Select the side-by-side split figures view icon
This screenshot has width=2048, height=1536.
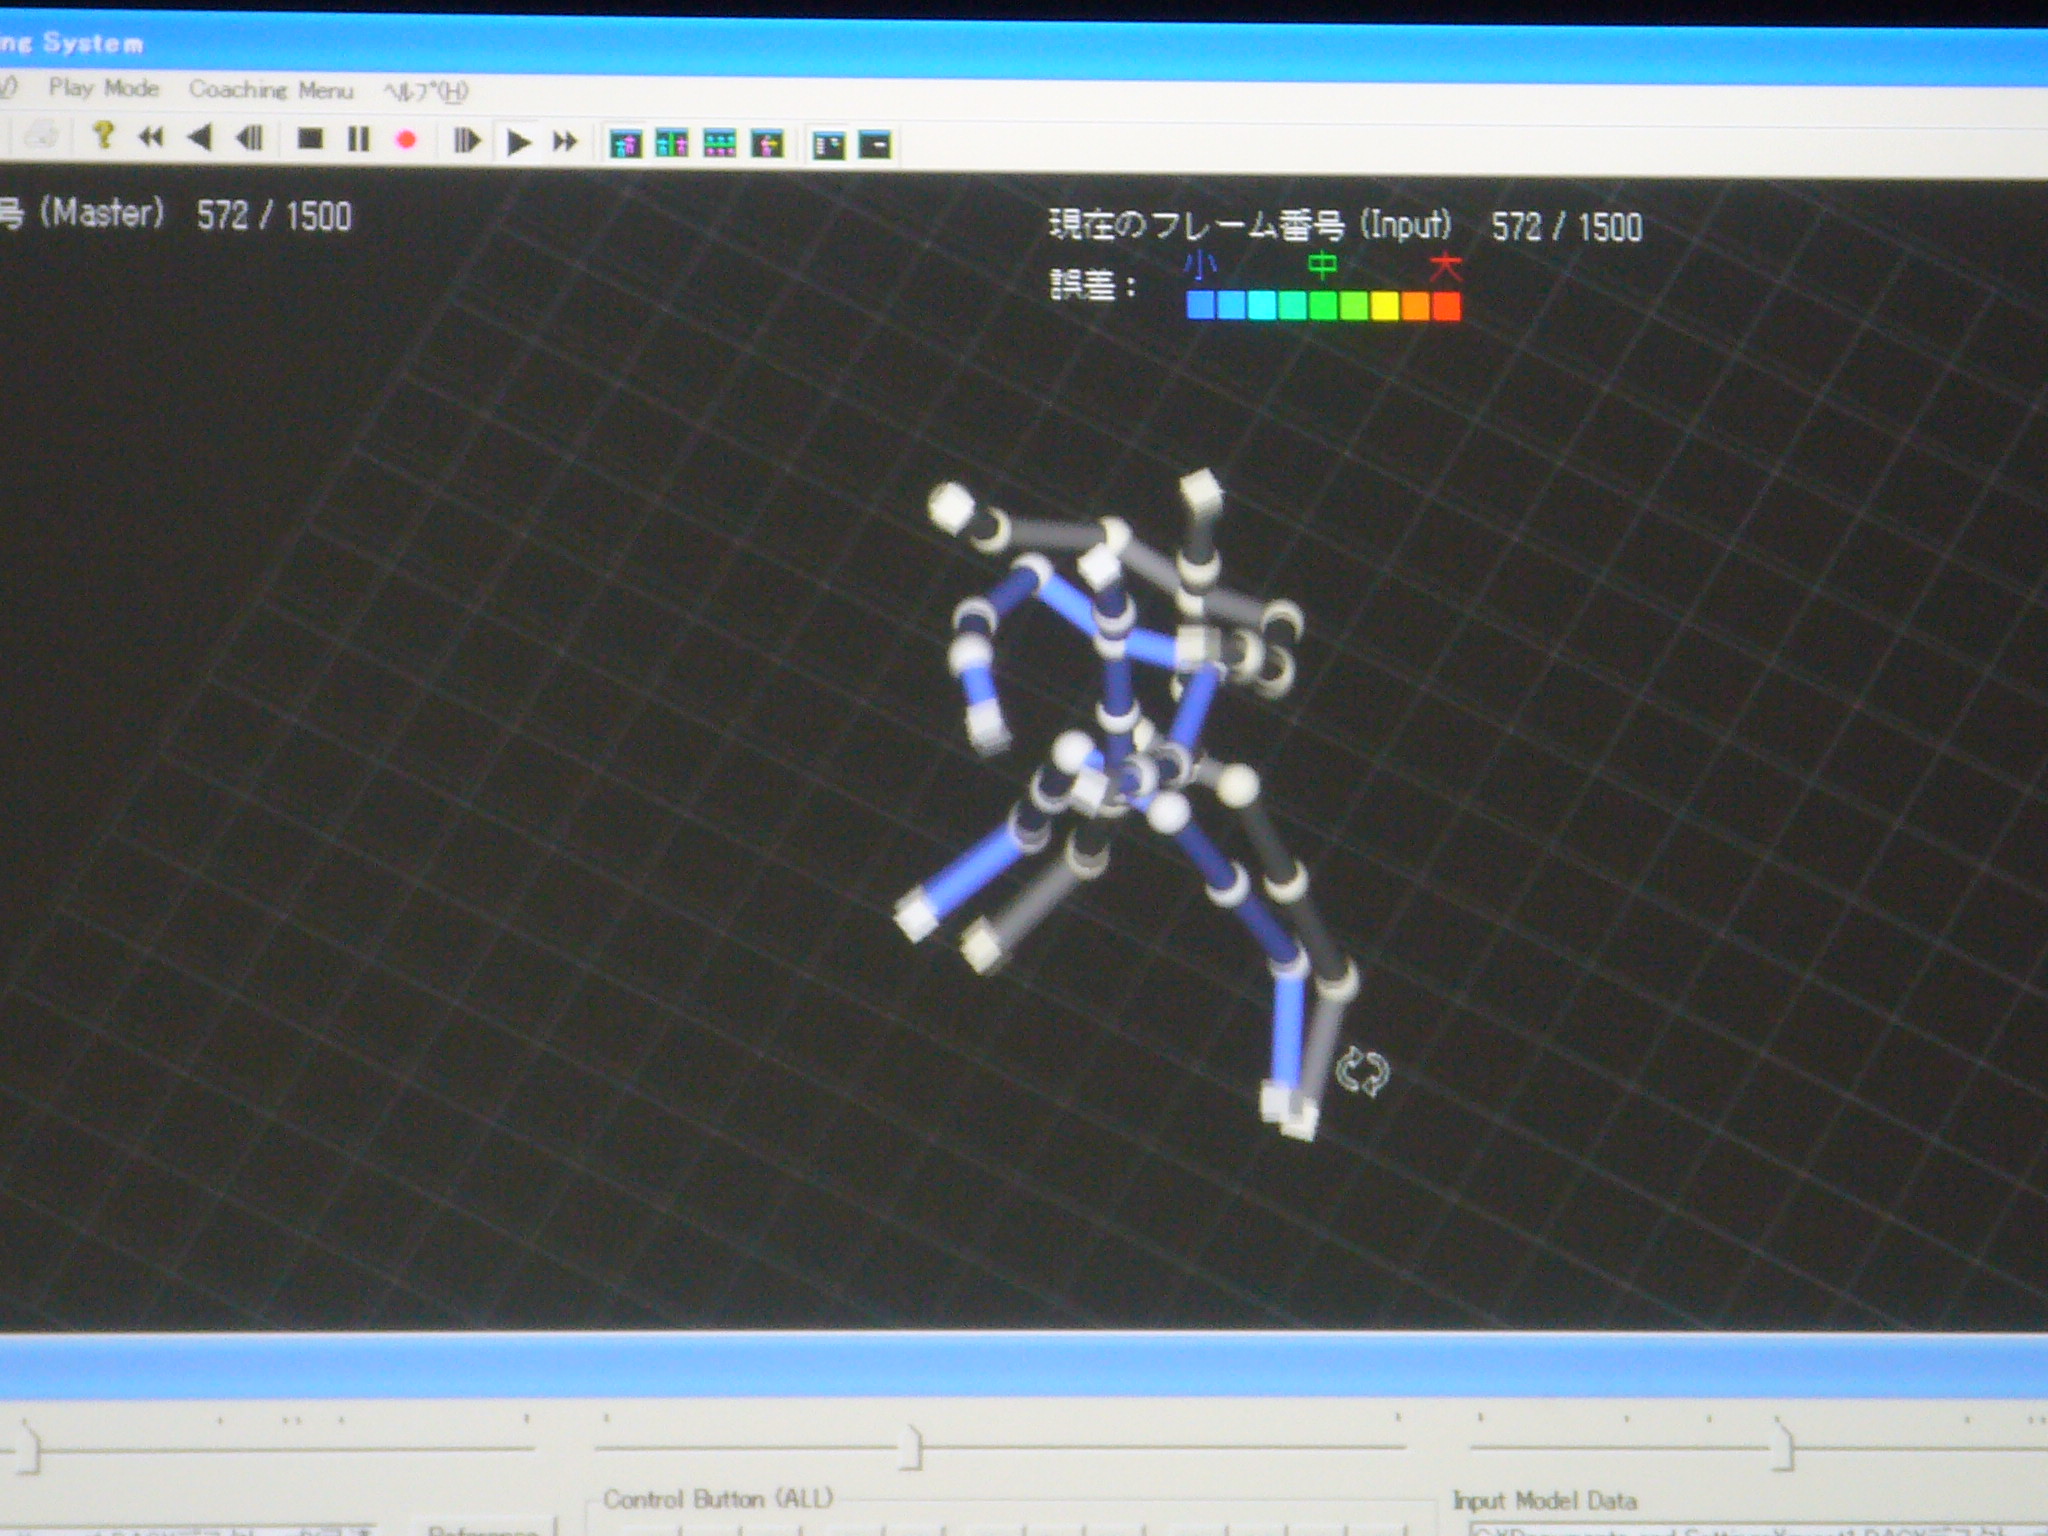pos(672,144)
